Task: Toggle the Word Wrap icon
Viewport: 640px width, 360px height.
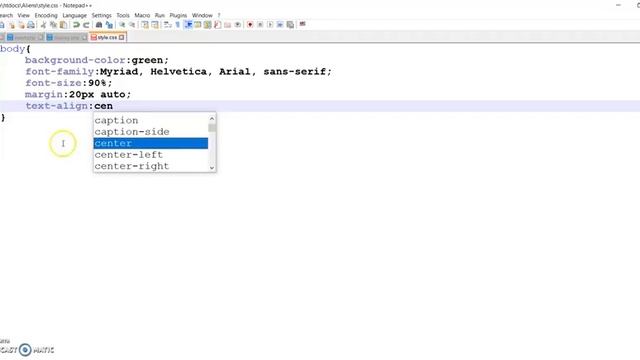Action: [167, 25]
